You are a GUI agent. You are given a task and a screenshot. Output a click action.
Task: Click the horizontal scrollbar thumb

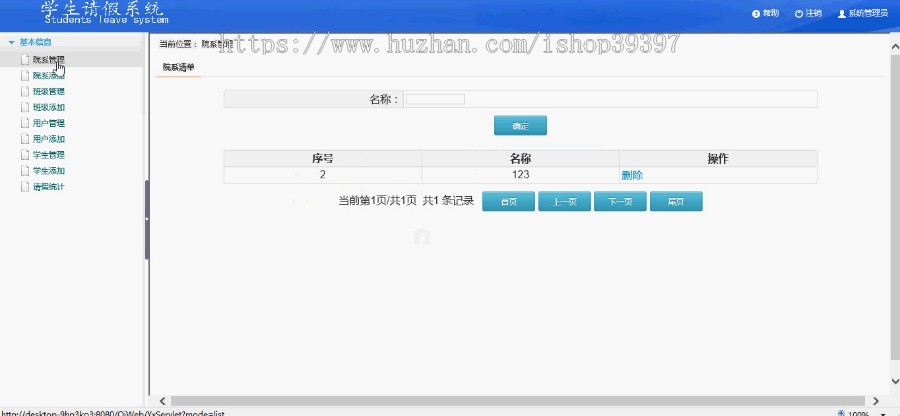pos(518,401)
